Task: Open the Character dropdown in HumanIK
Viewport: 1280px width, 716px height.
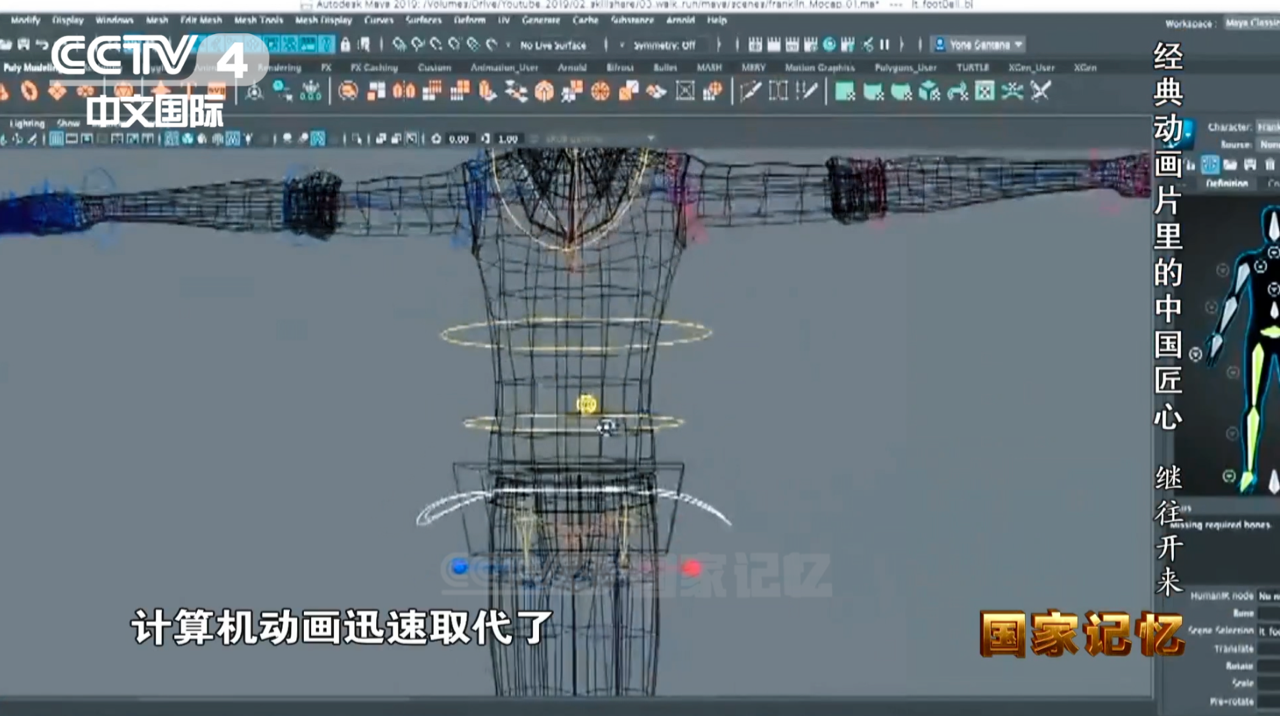Action: [x=1267, y=127]
